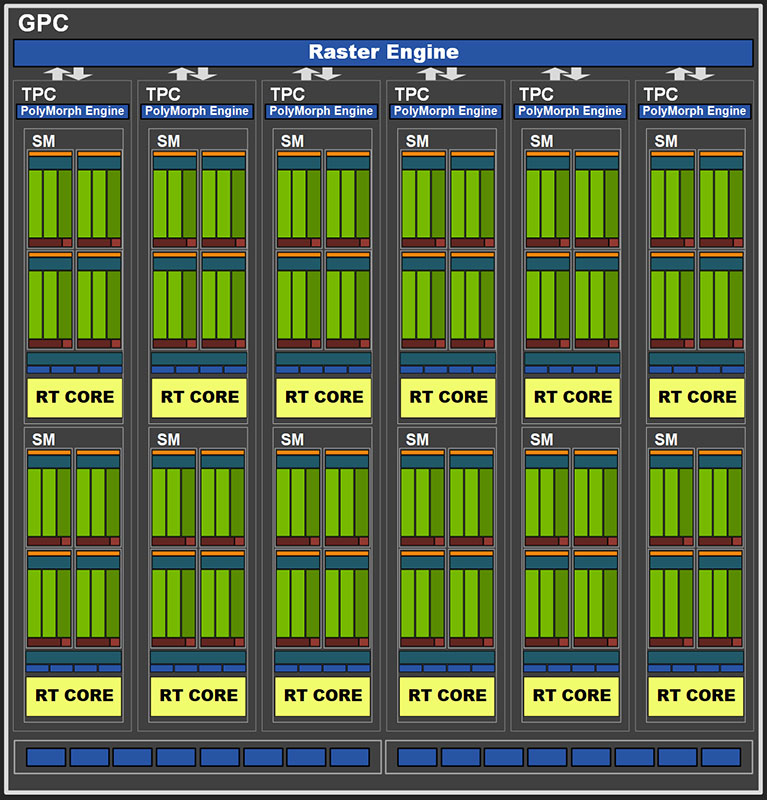This screenshot has width=767, height=800.
Task: Click the upper RT CORE in first TPC
Action: [x=75, y=397]
